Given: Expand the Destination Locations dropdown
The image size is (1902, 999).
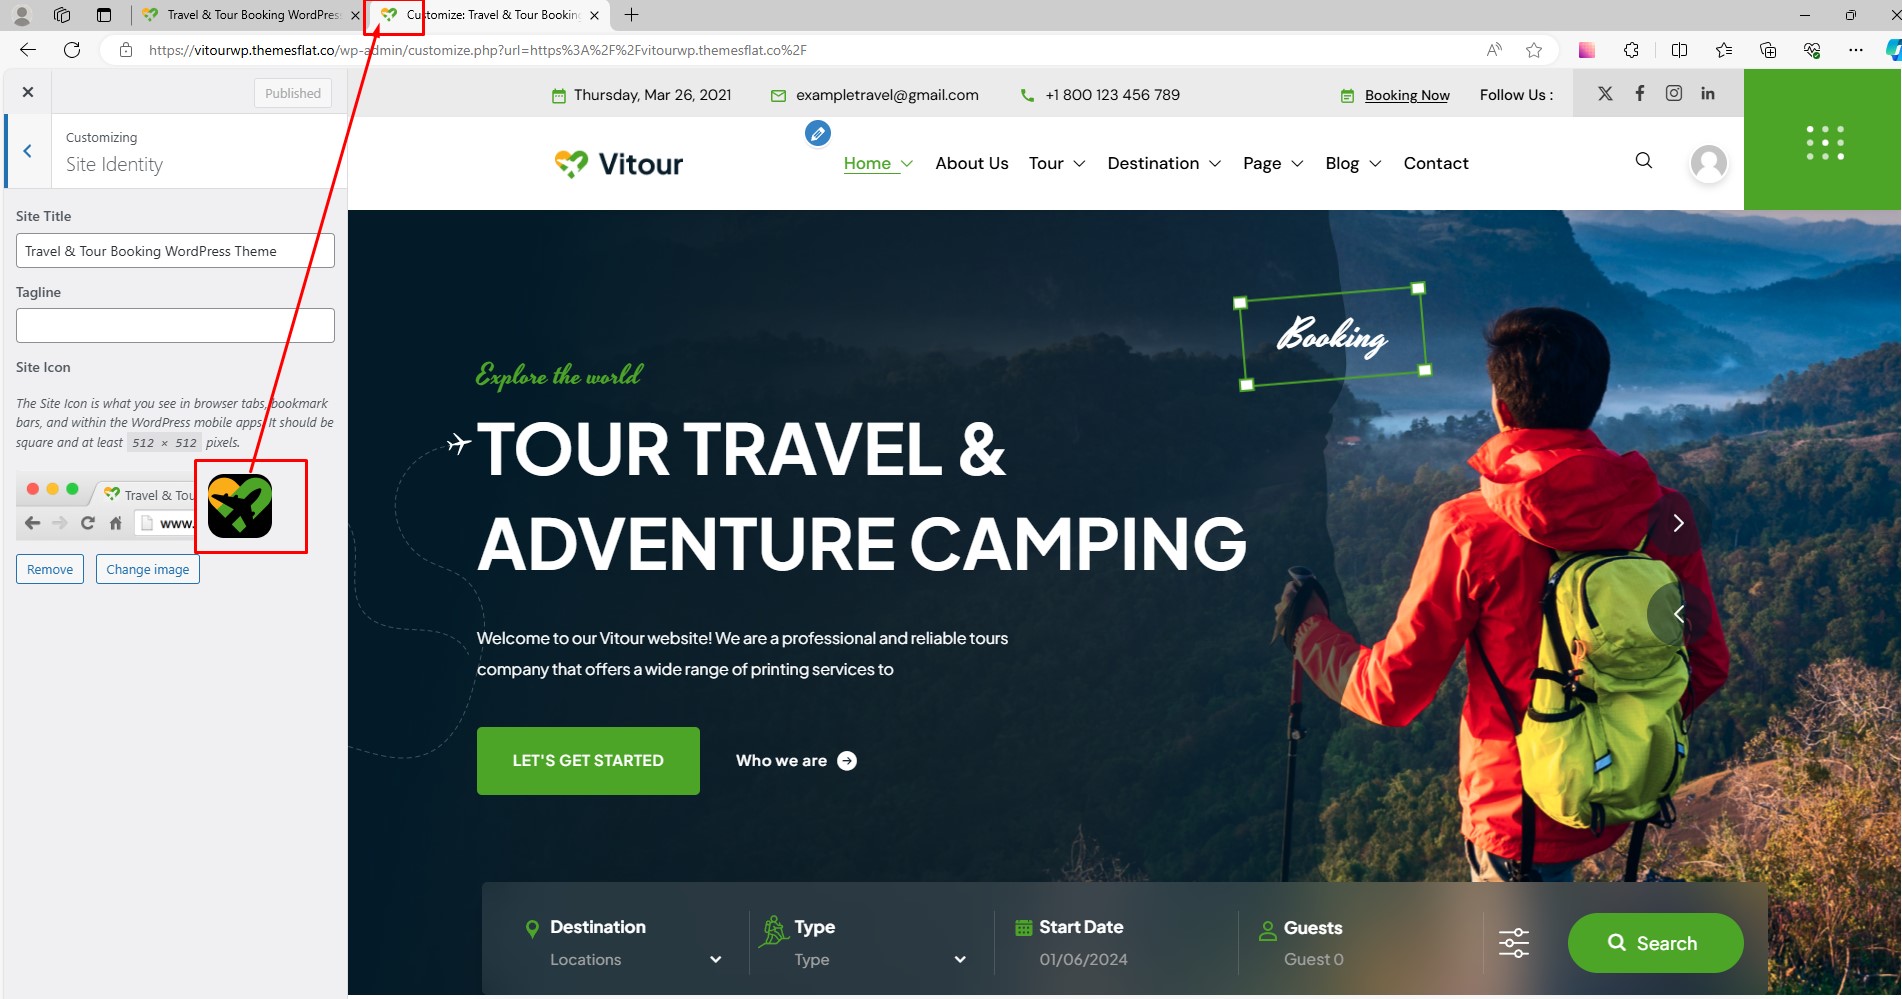Looking at the screenshot, I should pyautogui.click(x=636, y=959).
